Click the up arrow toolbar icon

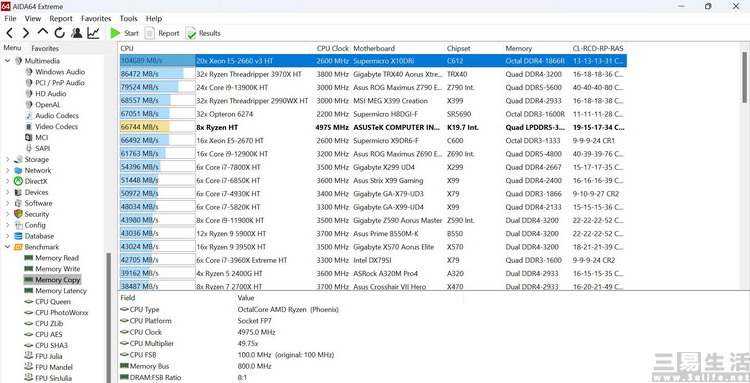pos(43,33)
